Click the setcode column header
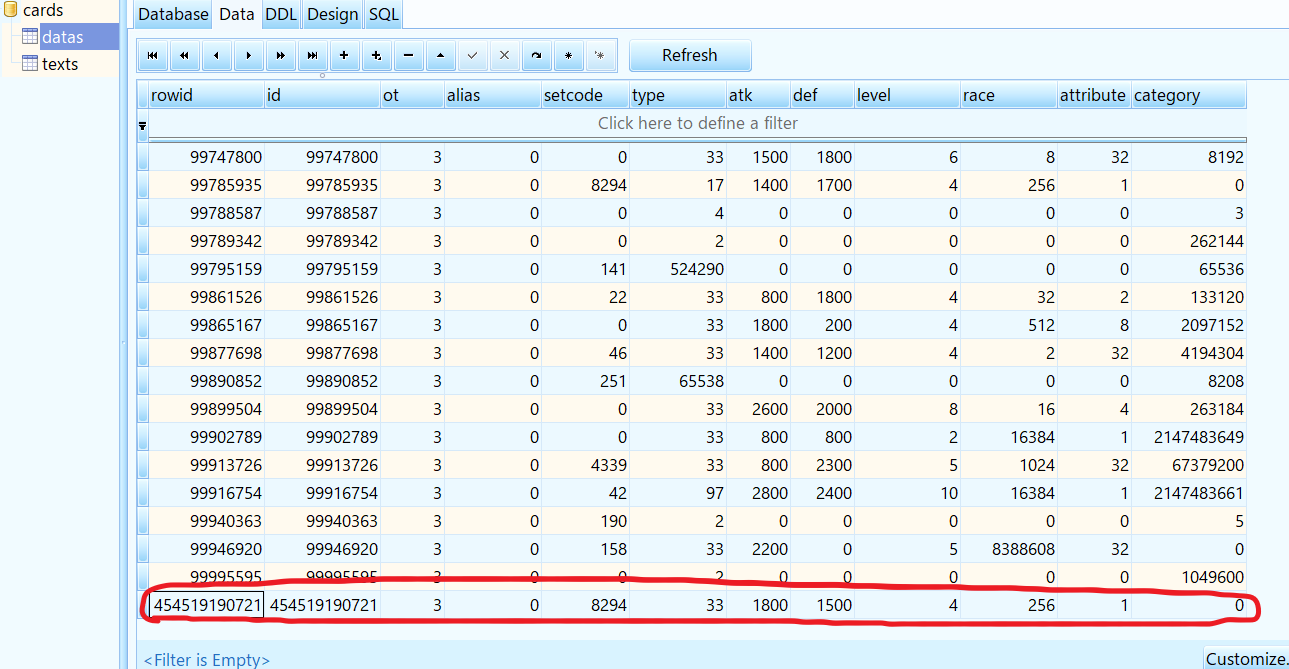1289x669 pixels. pos(585,95)
